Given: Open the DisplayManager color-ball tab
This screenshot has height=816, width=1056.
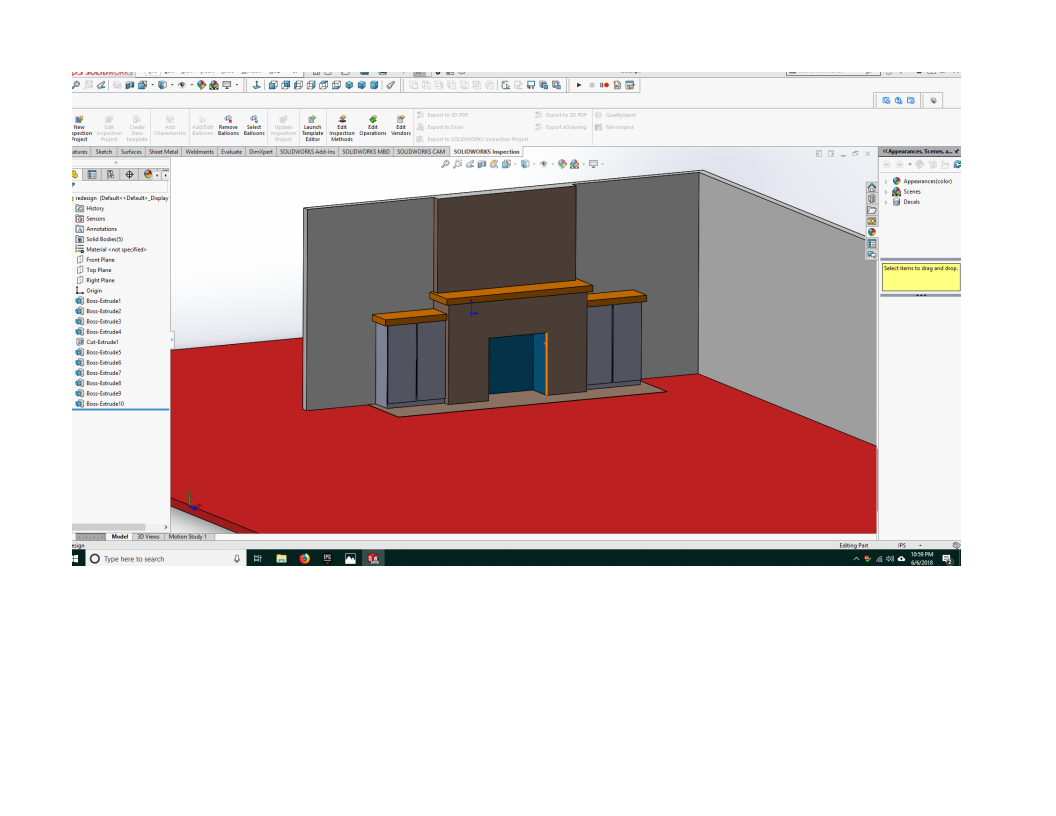Looking at the screenshot, I should pyautogui.click(x=147, y=174).
